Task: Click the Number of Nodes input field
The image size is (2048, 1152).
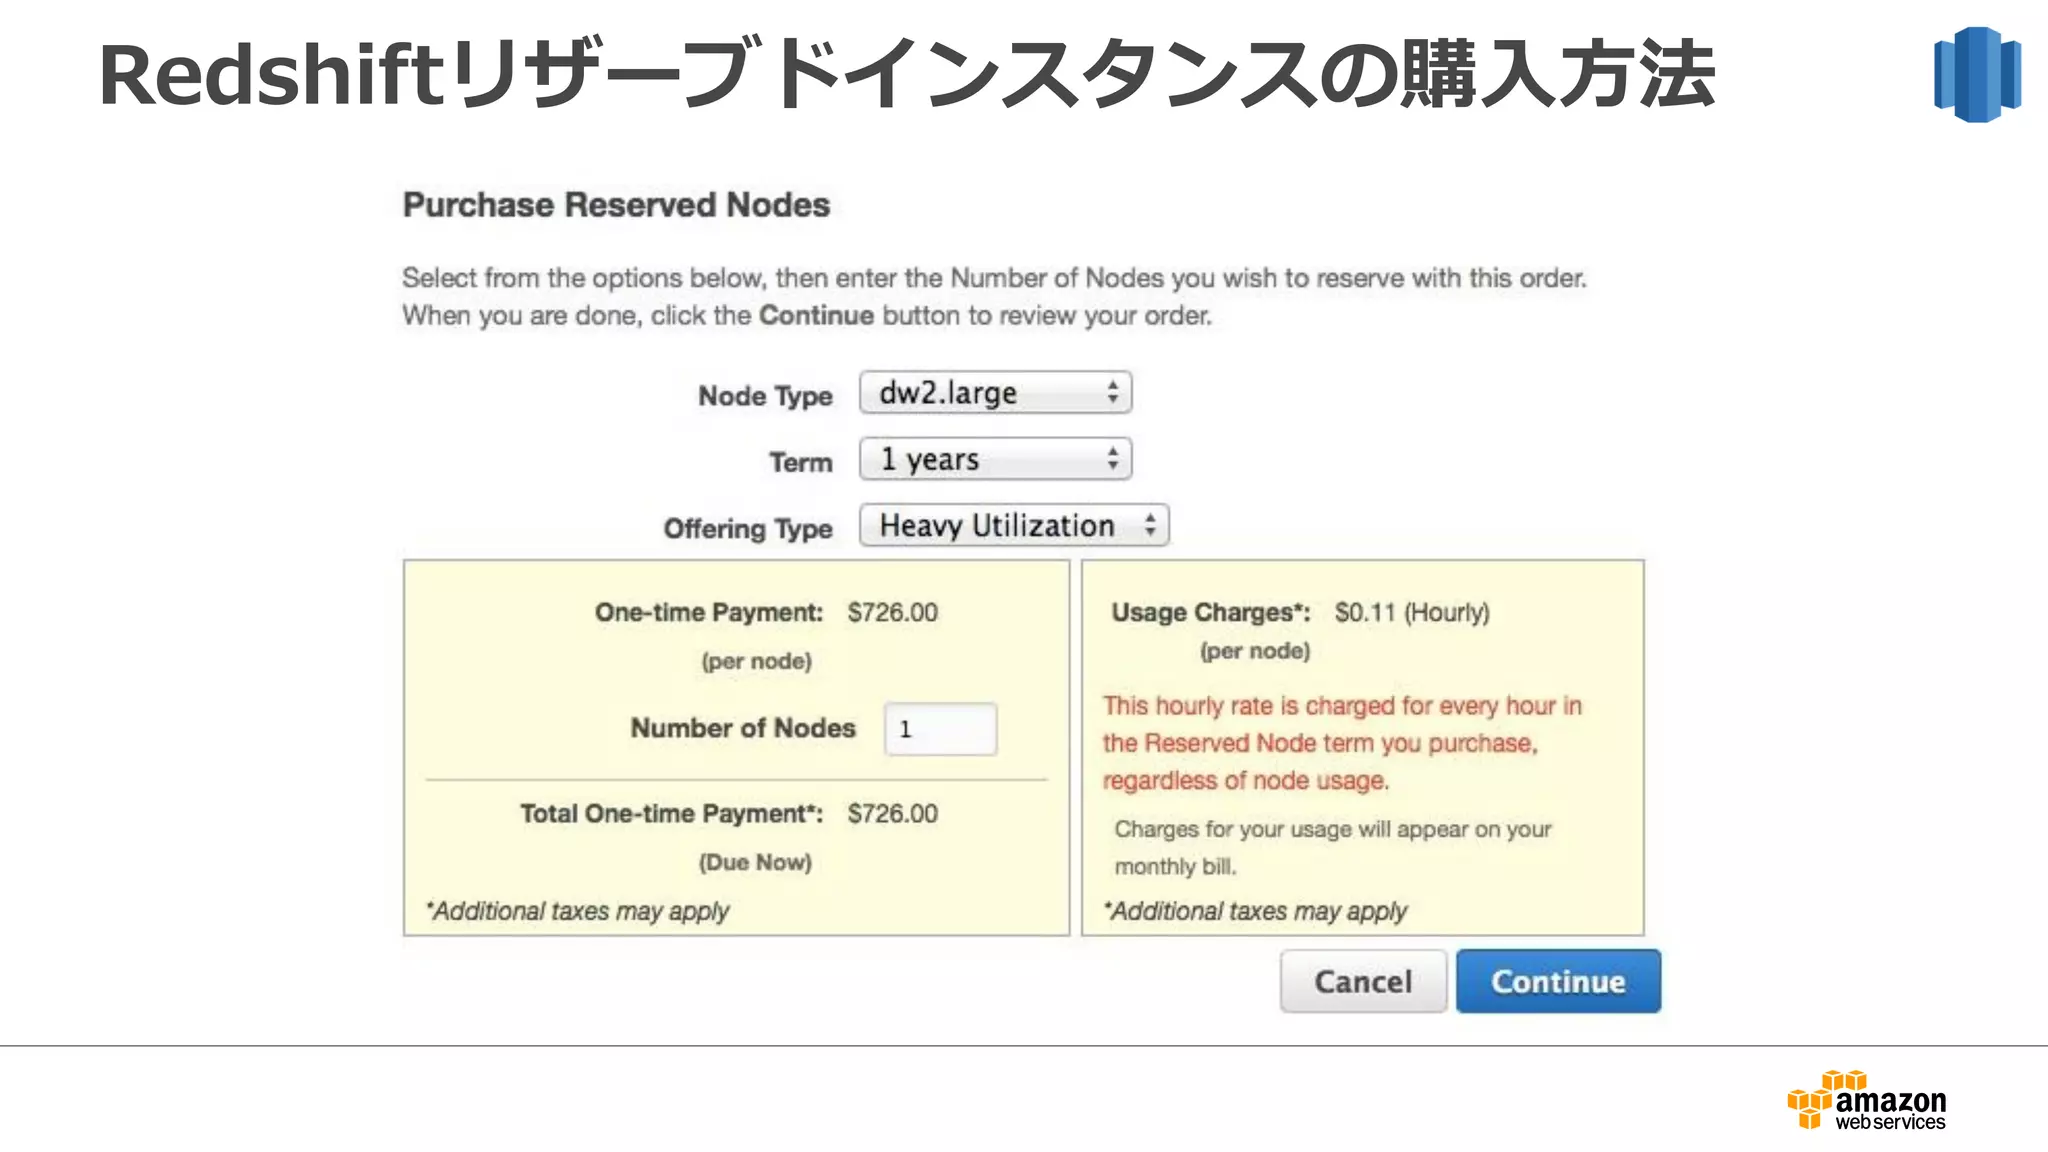Action: pos(940,729)
